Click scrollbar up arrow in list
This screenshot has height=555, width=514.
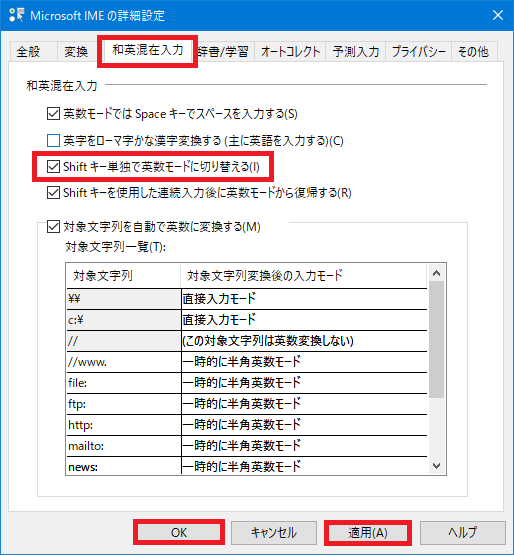[x=436, y=273]
